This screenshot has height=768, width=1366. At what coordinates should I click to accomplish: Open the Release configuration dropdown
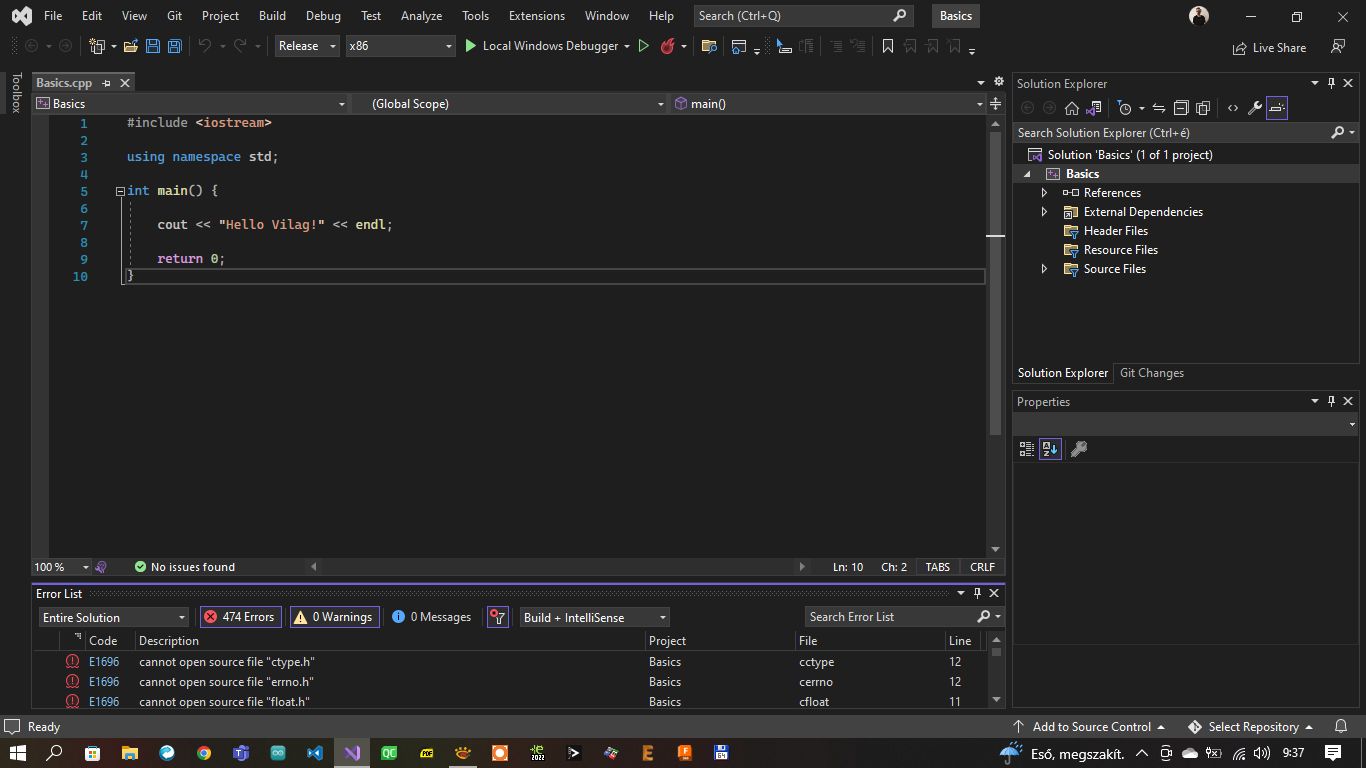(x=331, y=46)
